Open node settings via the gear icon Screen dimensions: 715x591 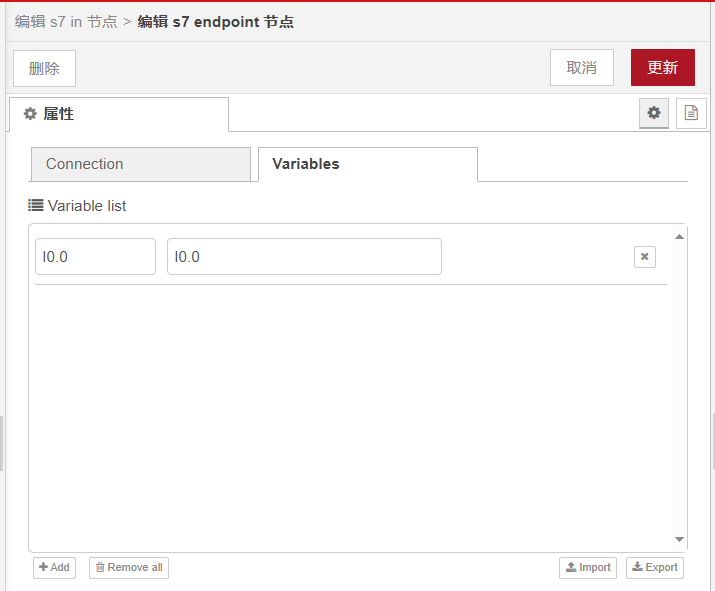pyautogui.click(x=654, y=113)
